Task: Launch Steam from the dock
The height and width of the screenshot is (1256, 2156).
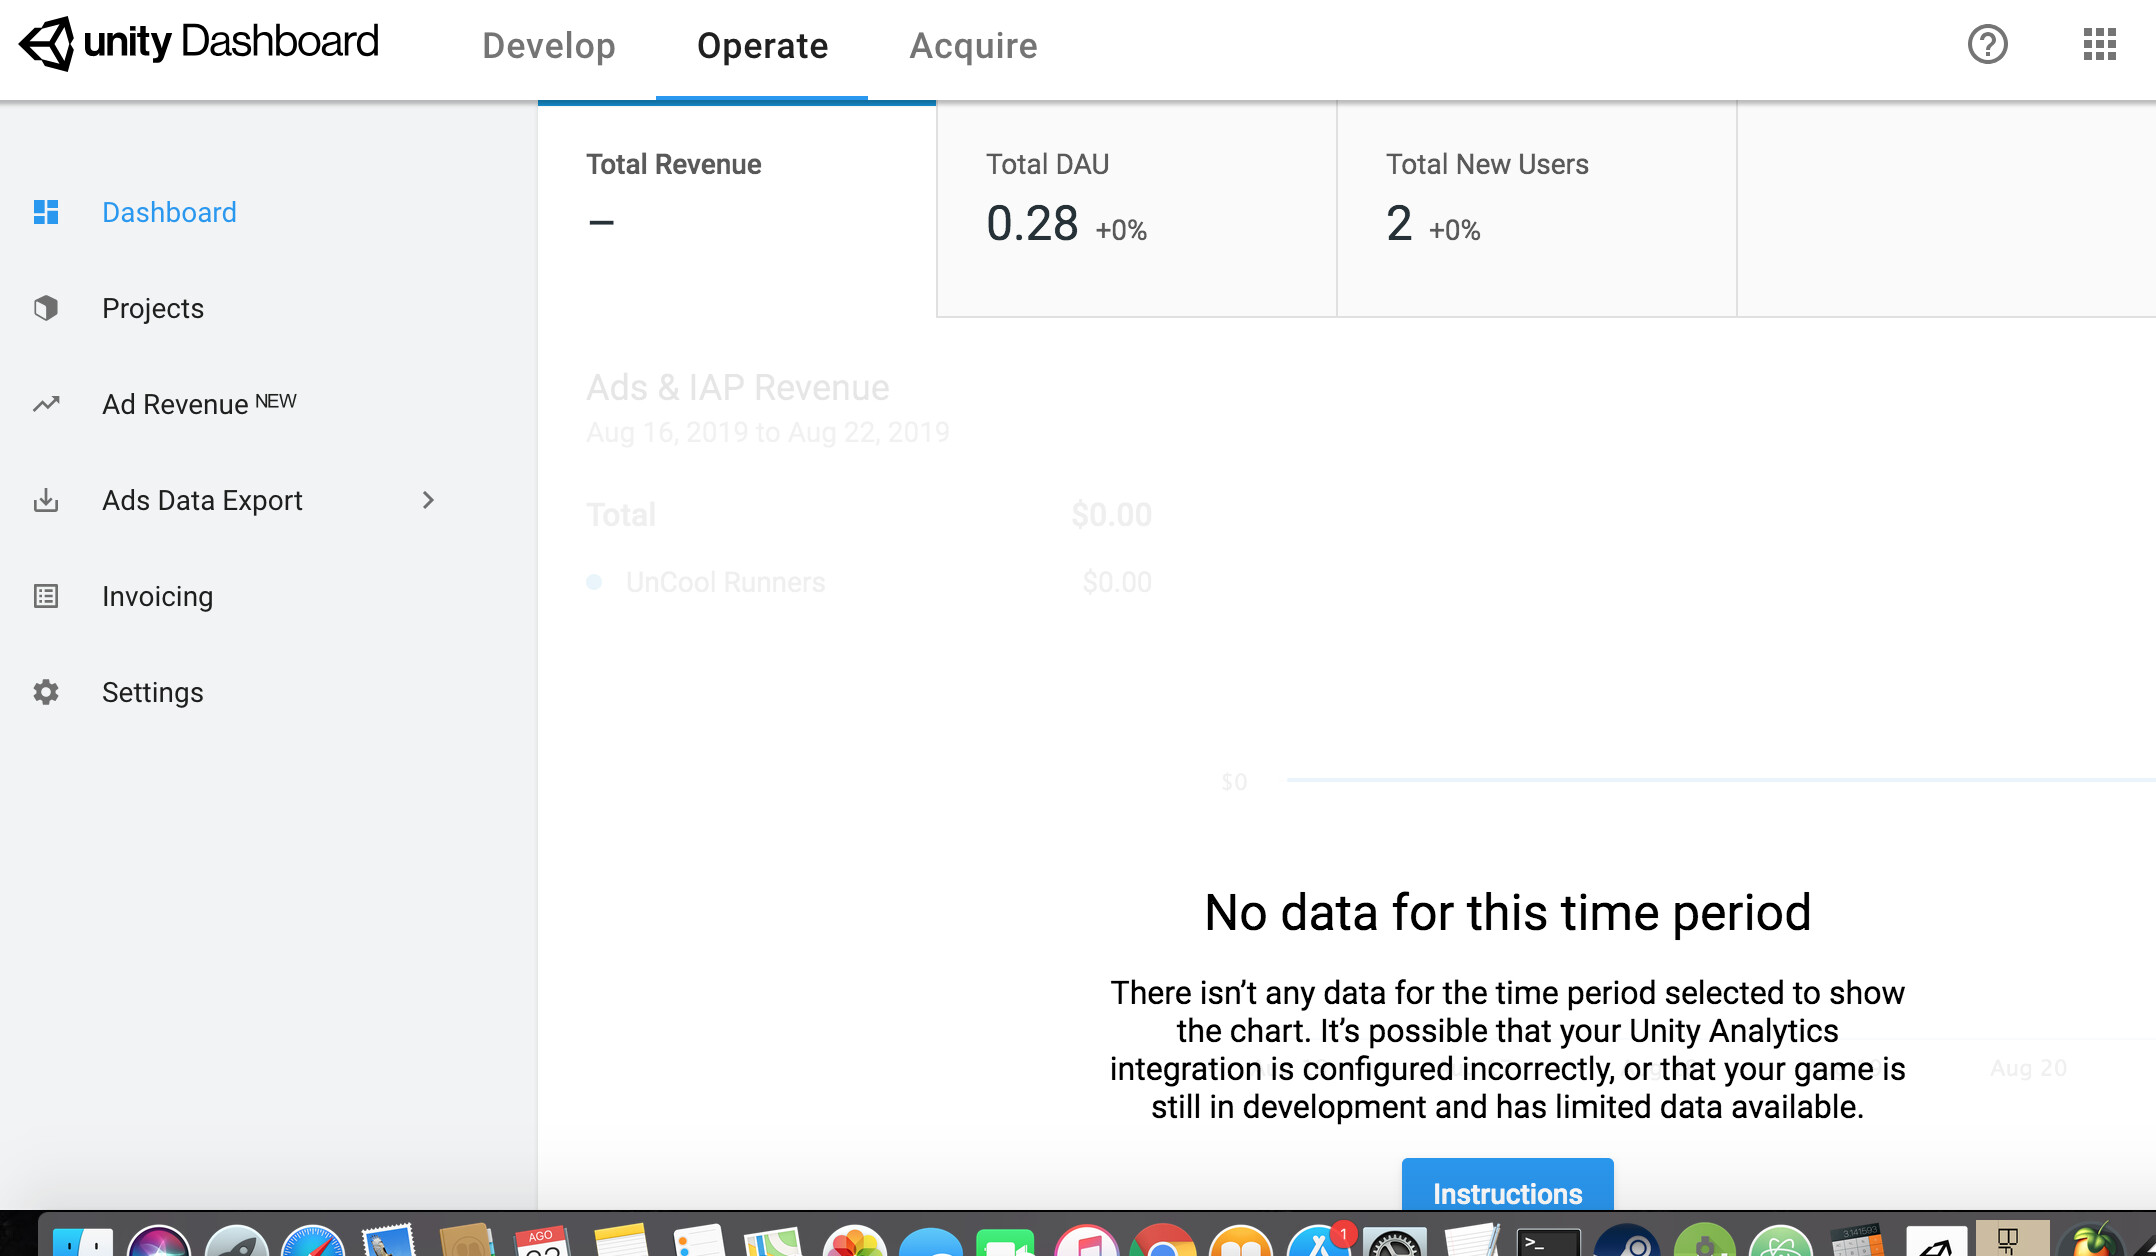Action: click(1629, 1246)
